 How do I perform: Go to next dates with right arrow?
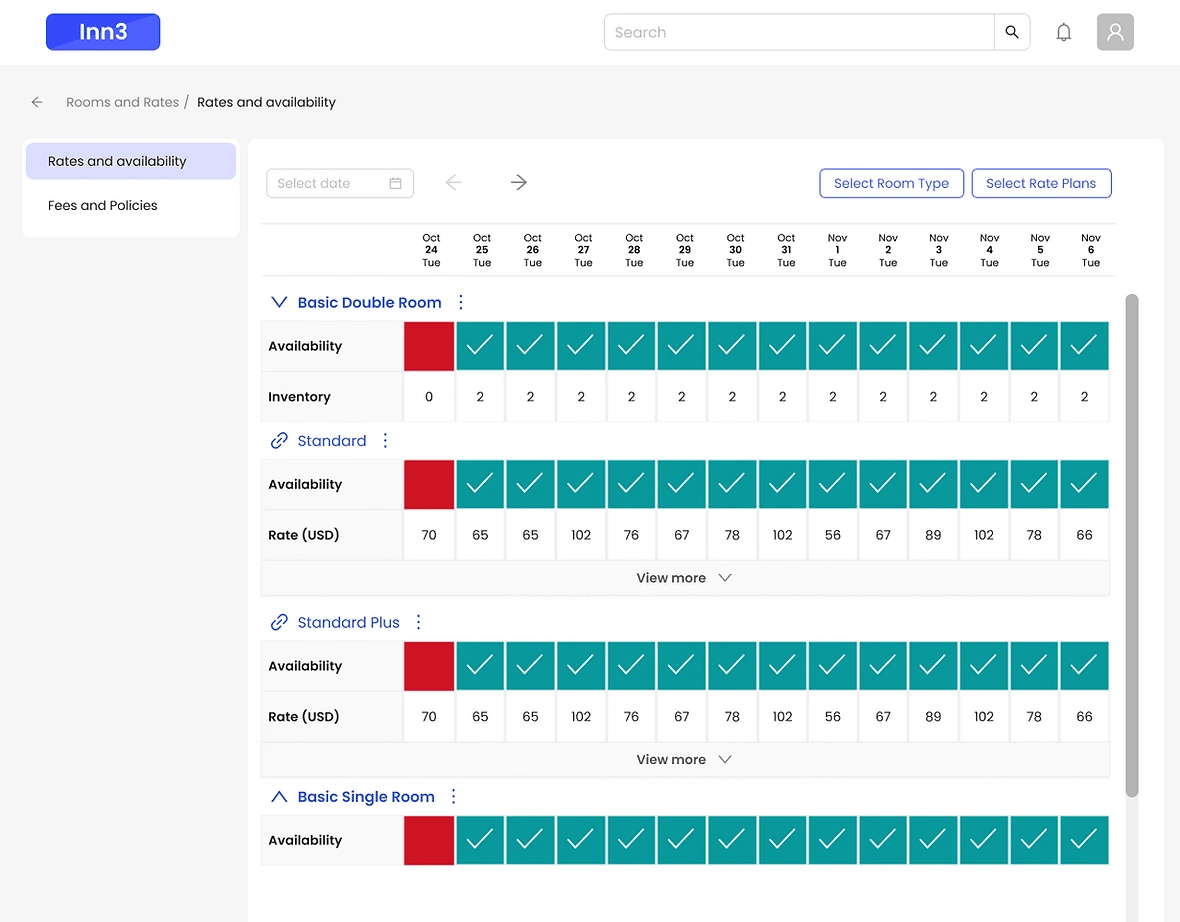[x=518, y=182]
